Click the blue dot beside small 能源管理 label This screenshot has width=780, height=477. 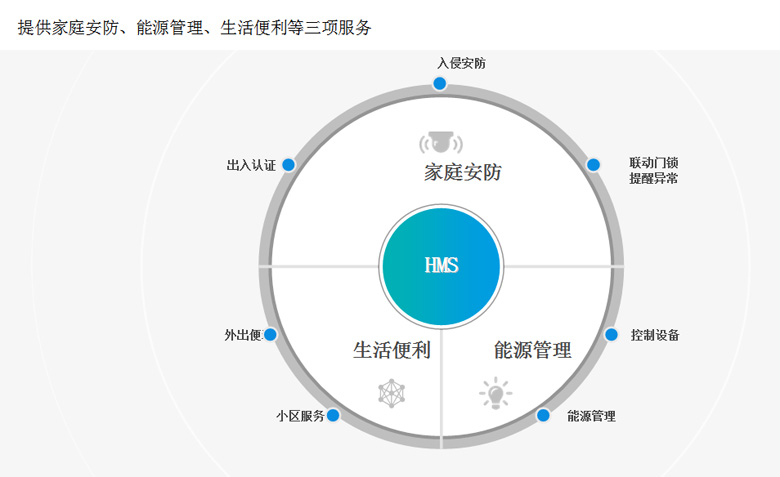[543, 415]
